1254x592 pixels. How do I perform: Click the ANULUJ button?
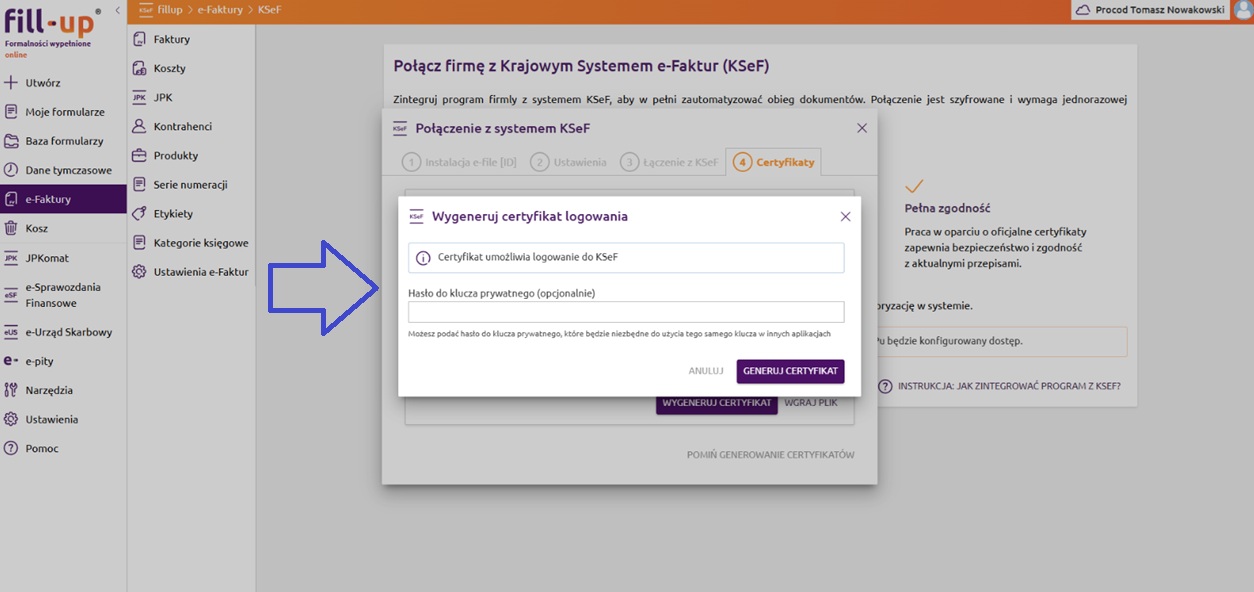(705, 371)
